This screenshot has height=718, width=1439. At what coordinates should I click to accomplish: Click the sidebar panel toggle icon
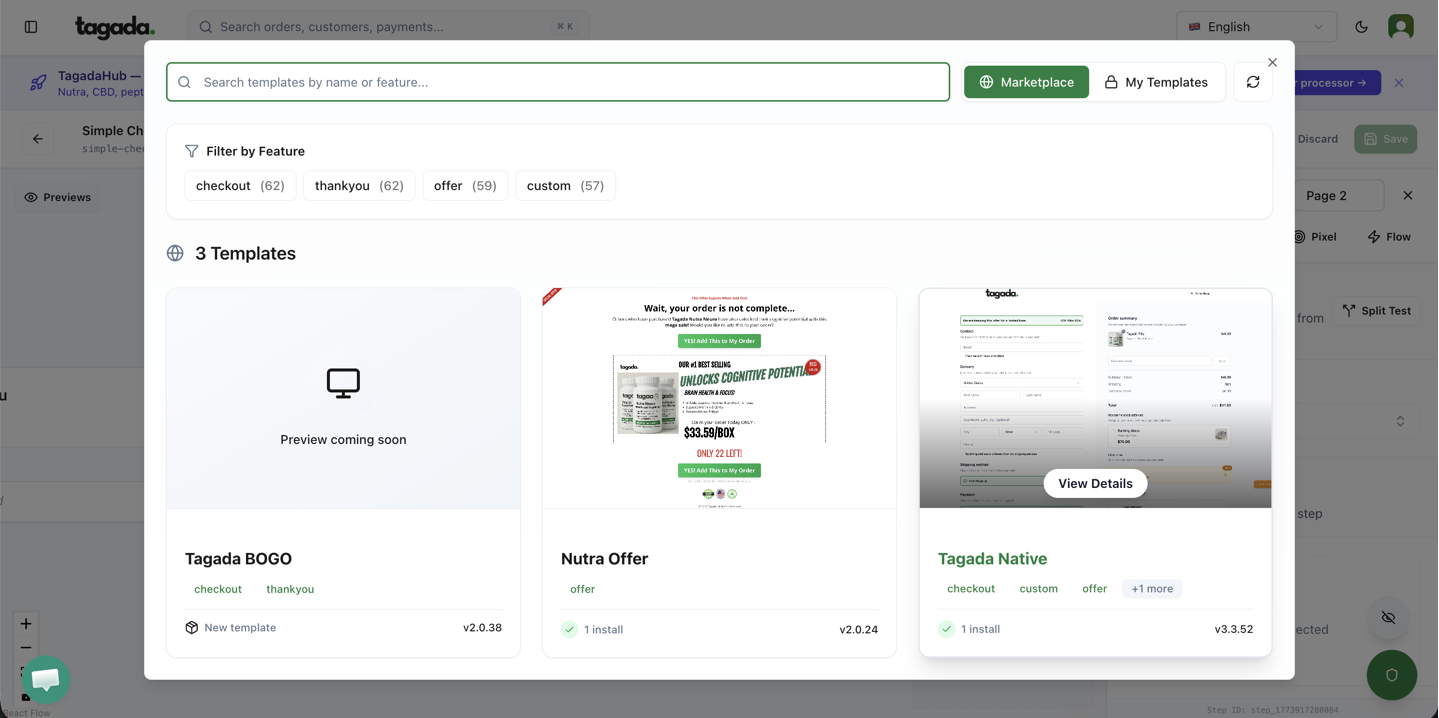(31, 27)
